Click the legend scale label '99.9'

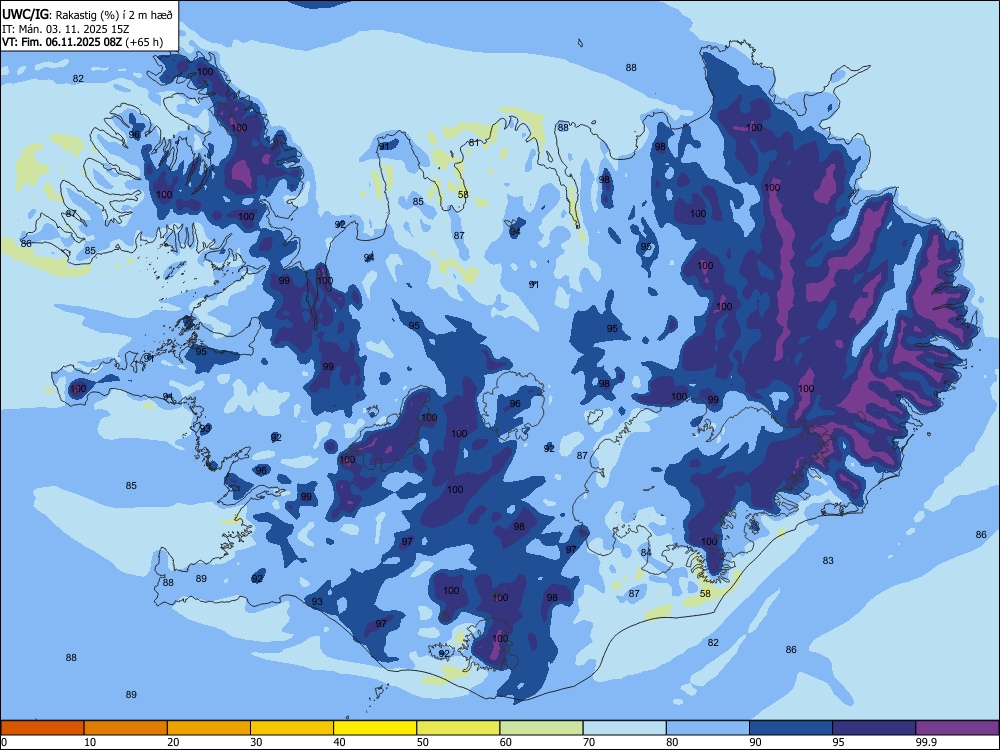coord(926,742)
